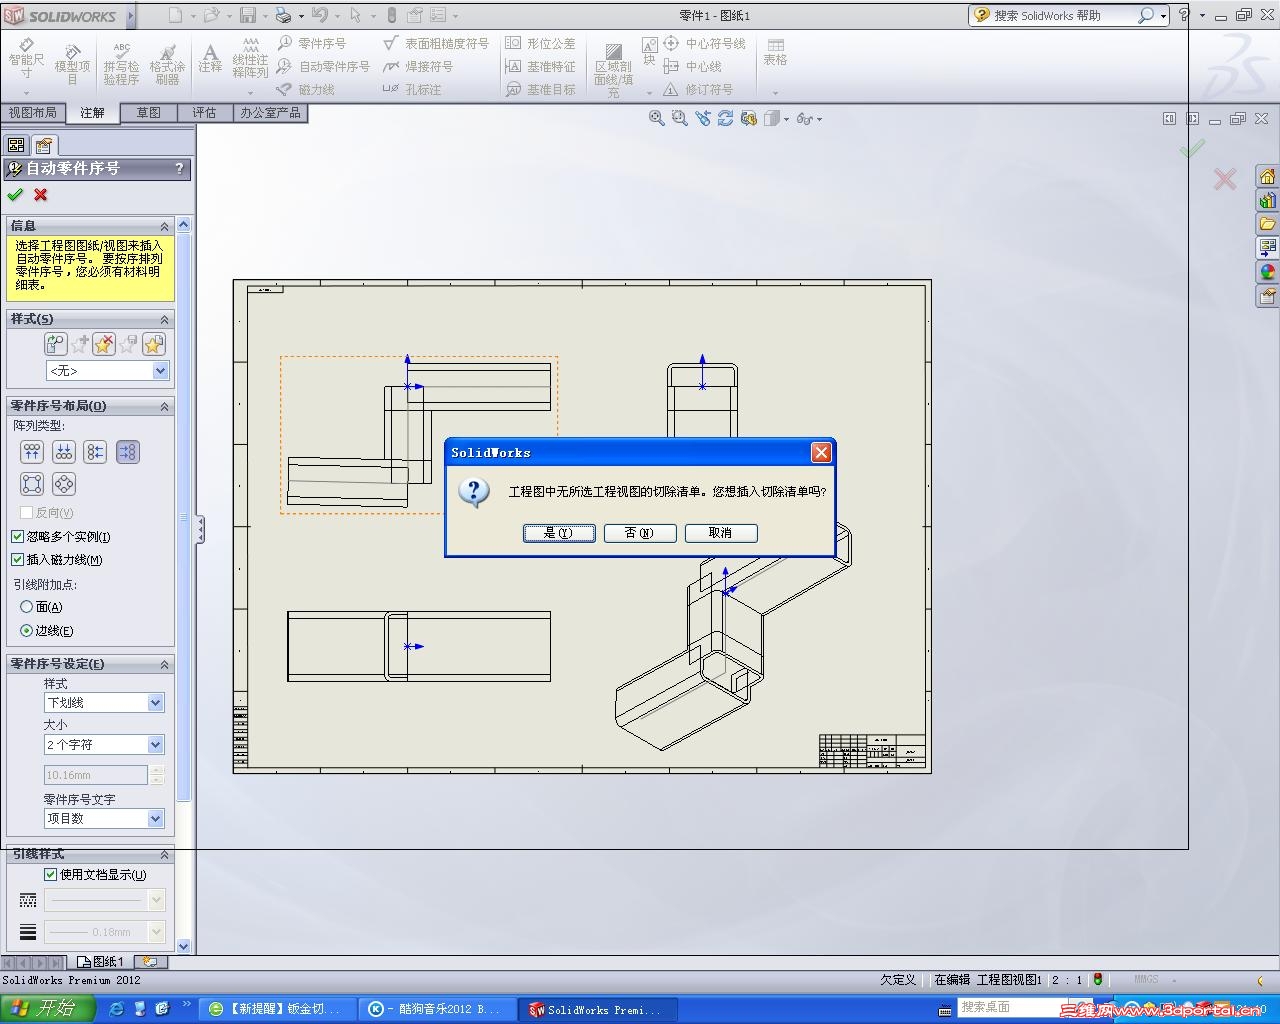Click 否(N) in the SolidWorks dialog

[640, 533]
